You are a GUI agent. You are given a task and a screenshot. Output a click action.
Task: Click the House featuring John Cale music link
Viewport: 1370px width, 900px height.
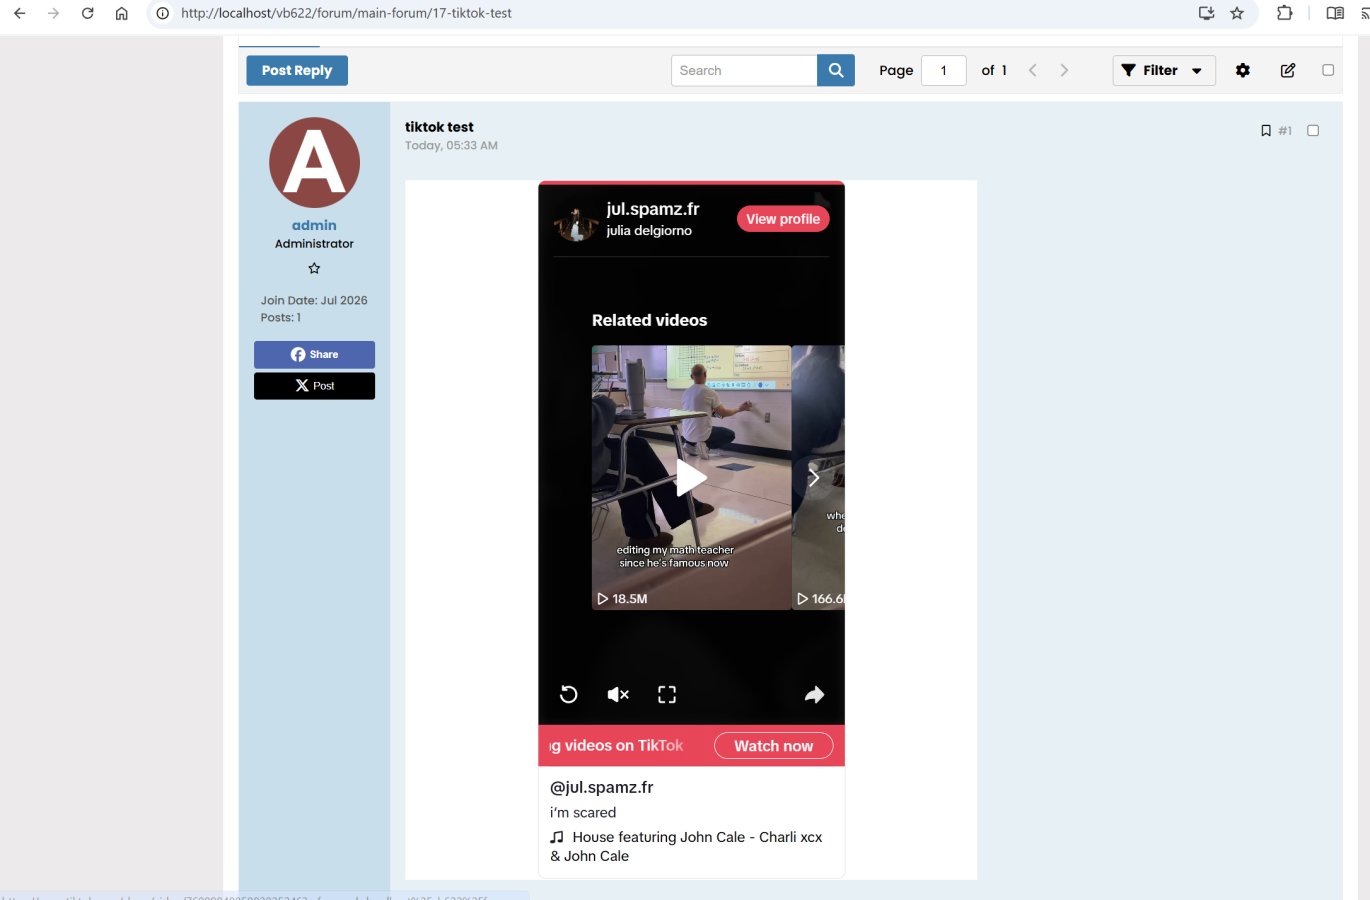coord(687,846)
